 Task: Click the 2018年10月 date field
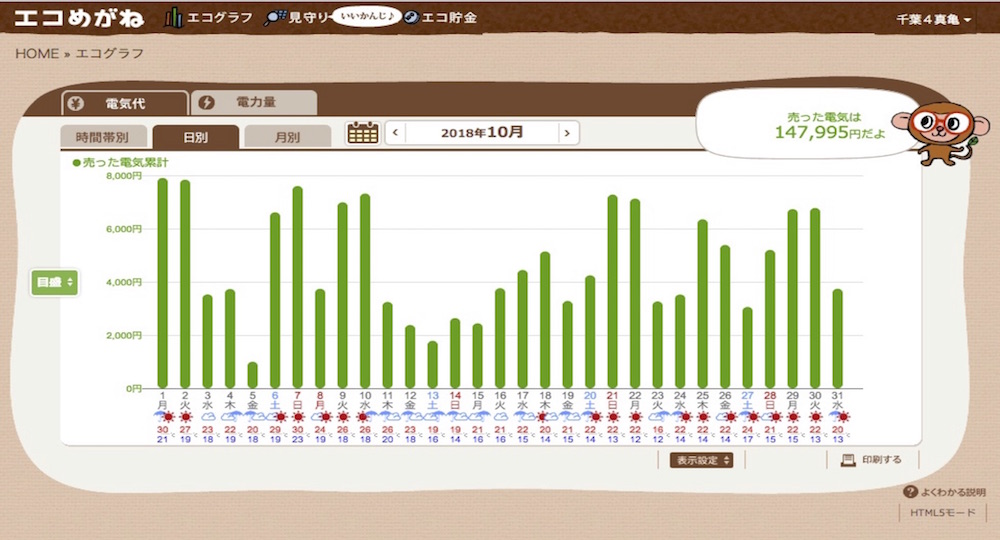pos(482,132)
